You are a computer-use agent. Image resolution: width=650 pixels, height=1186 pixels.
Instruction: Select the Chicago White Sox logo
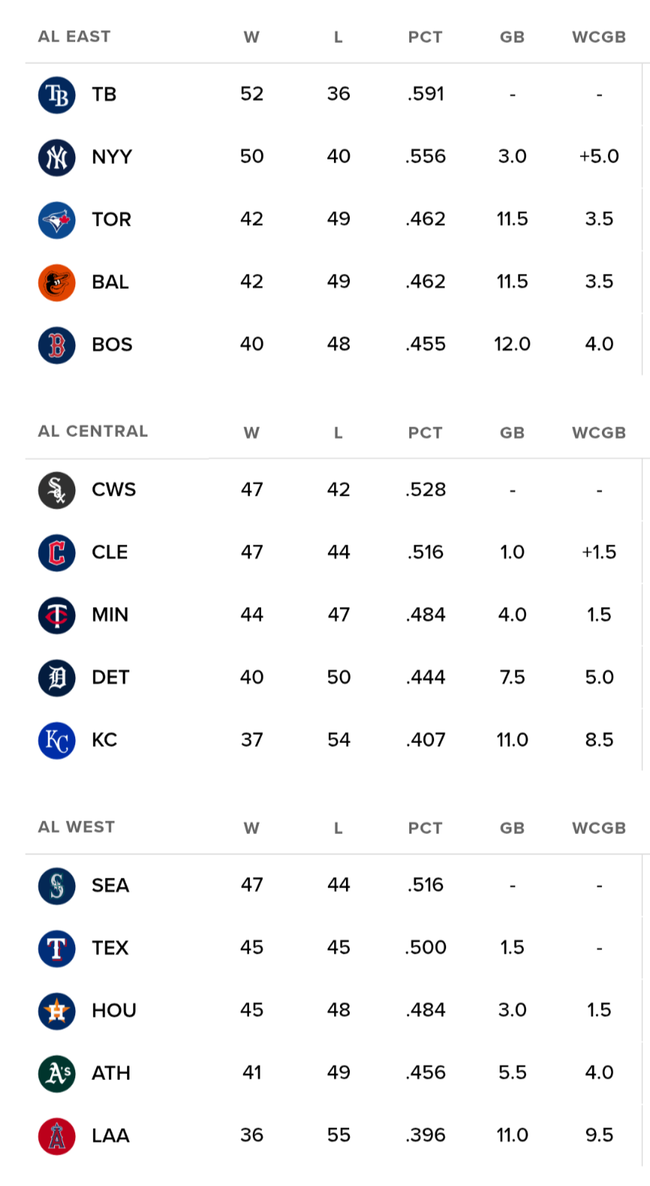[x=57, y=490]
